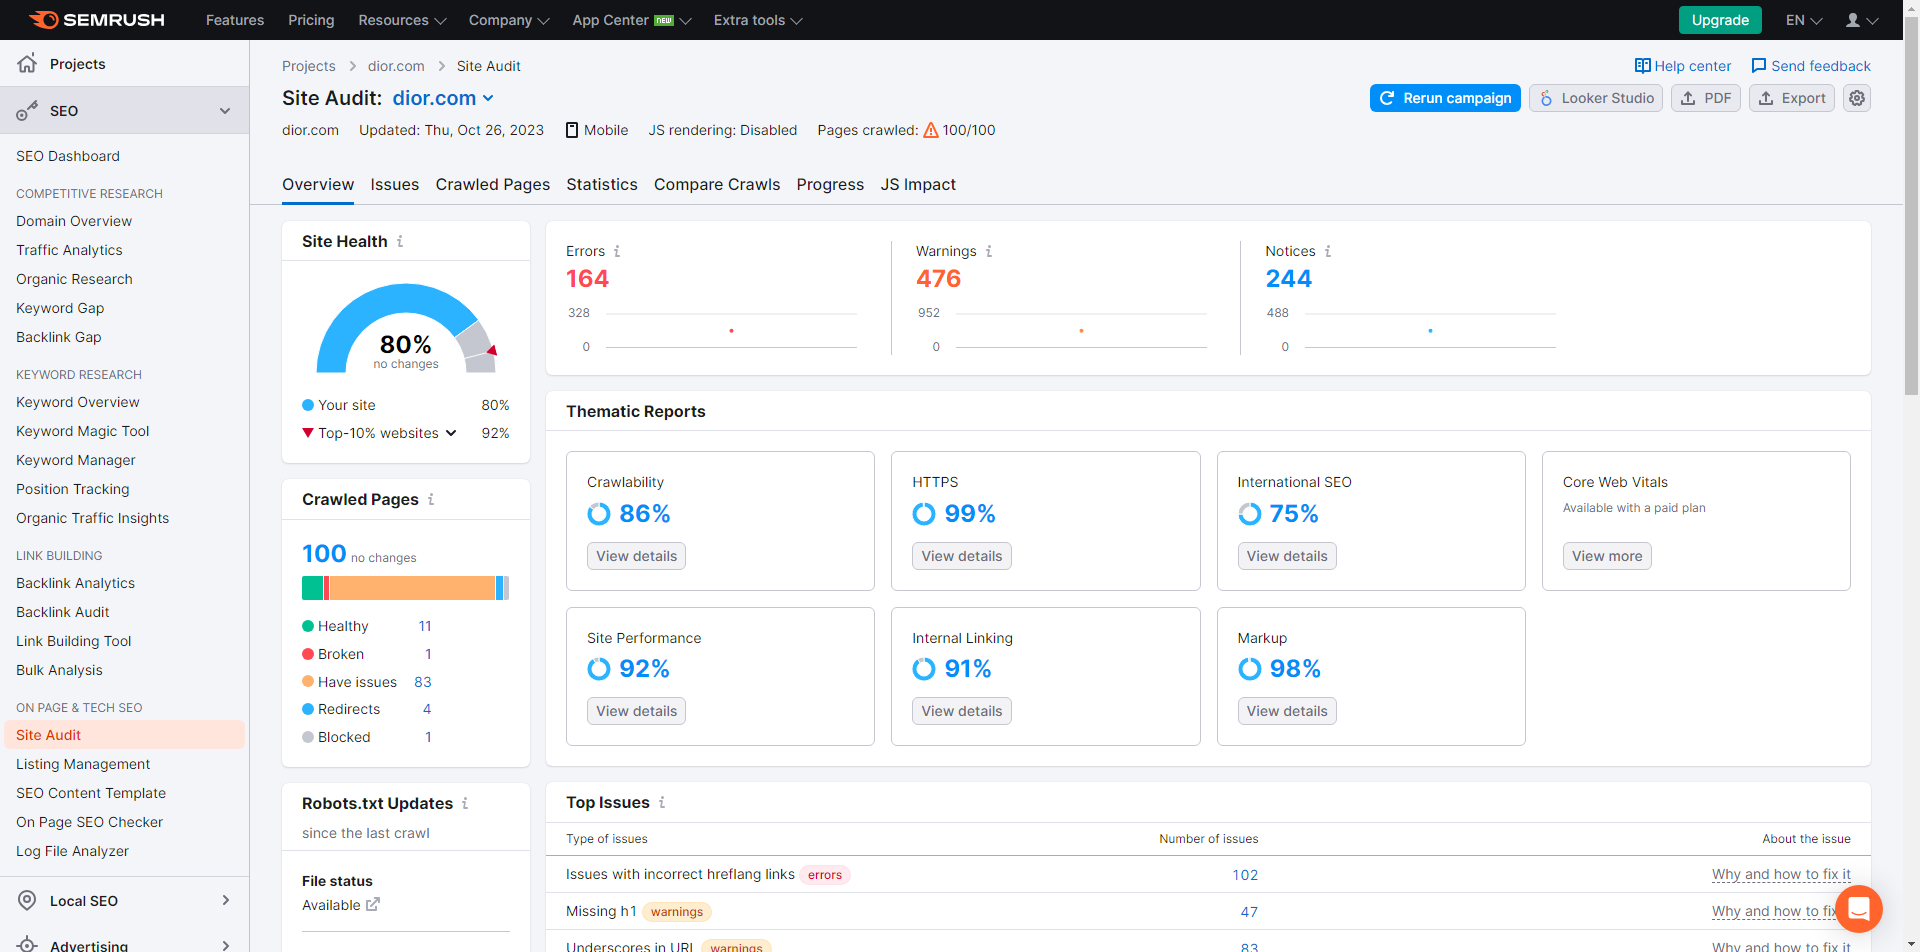Click the errors trend chart point
Screen dimensions: 1920x952
tap(731, 330)
